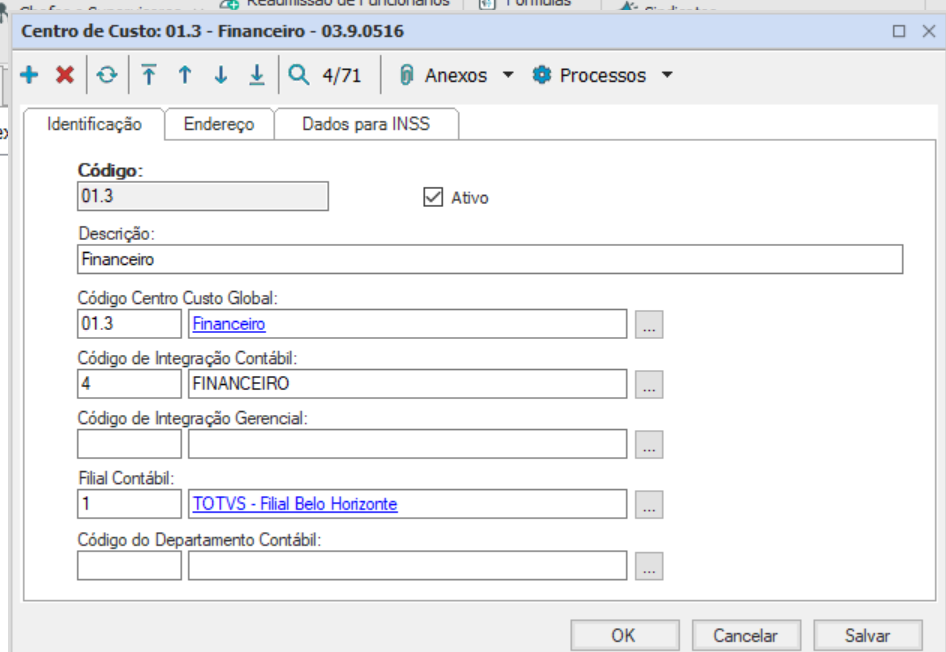Uncheck the Ativo checkbox
The height and width of the screenshot is (652, 946).
pyautogui.click(x=433, y=197)
